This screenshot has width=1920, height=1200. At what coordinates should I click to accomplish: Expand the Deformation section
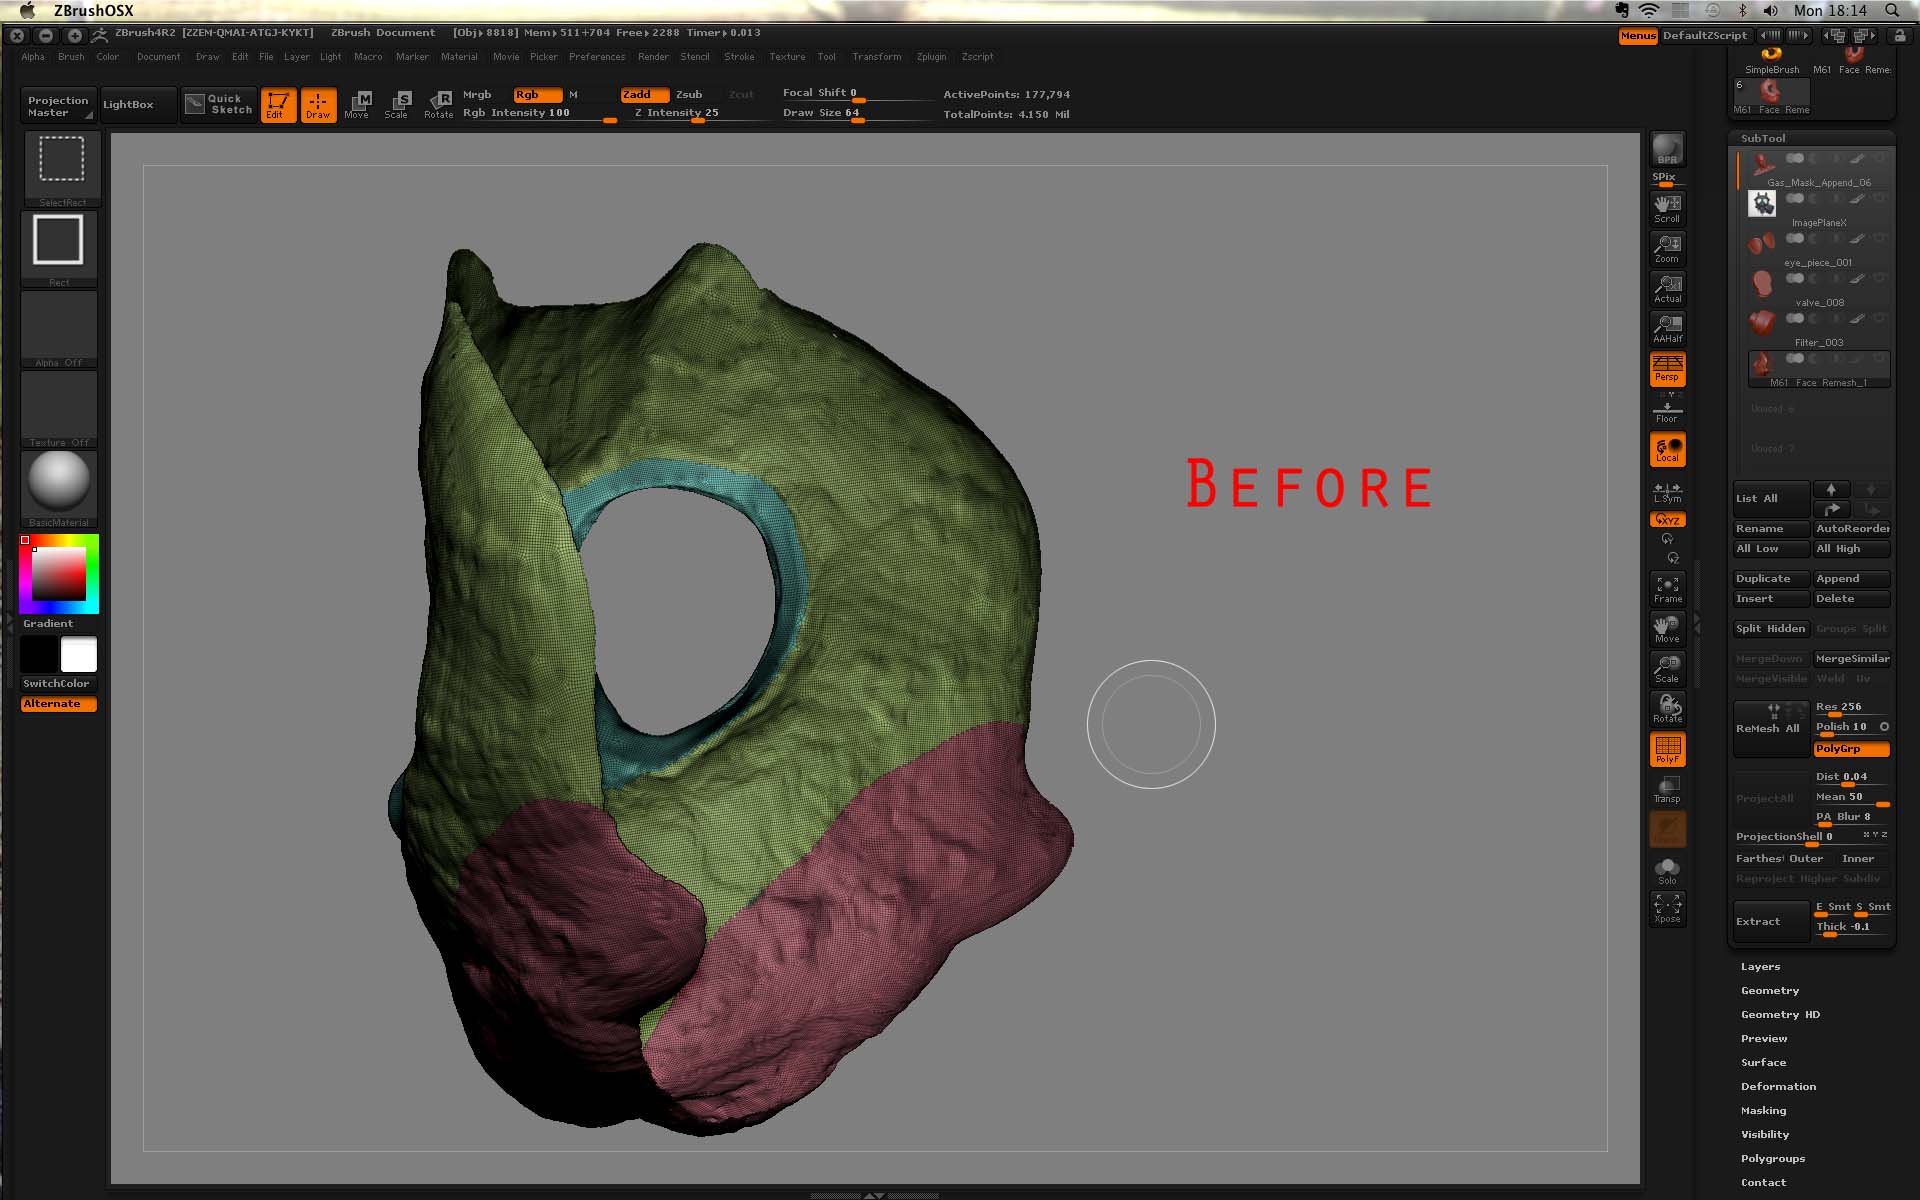pyautogui.click(x=1778, y=1086)
